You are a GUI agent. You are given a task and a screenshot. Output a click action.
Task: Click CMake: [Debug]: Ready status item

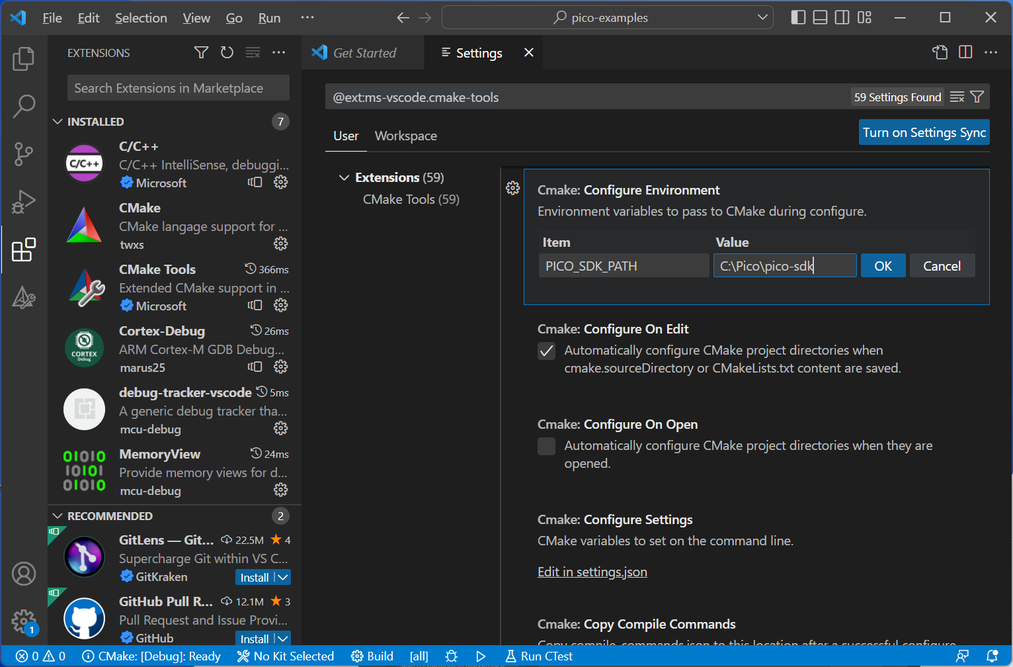pos(151,656)
